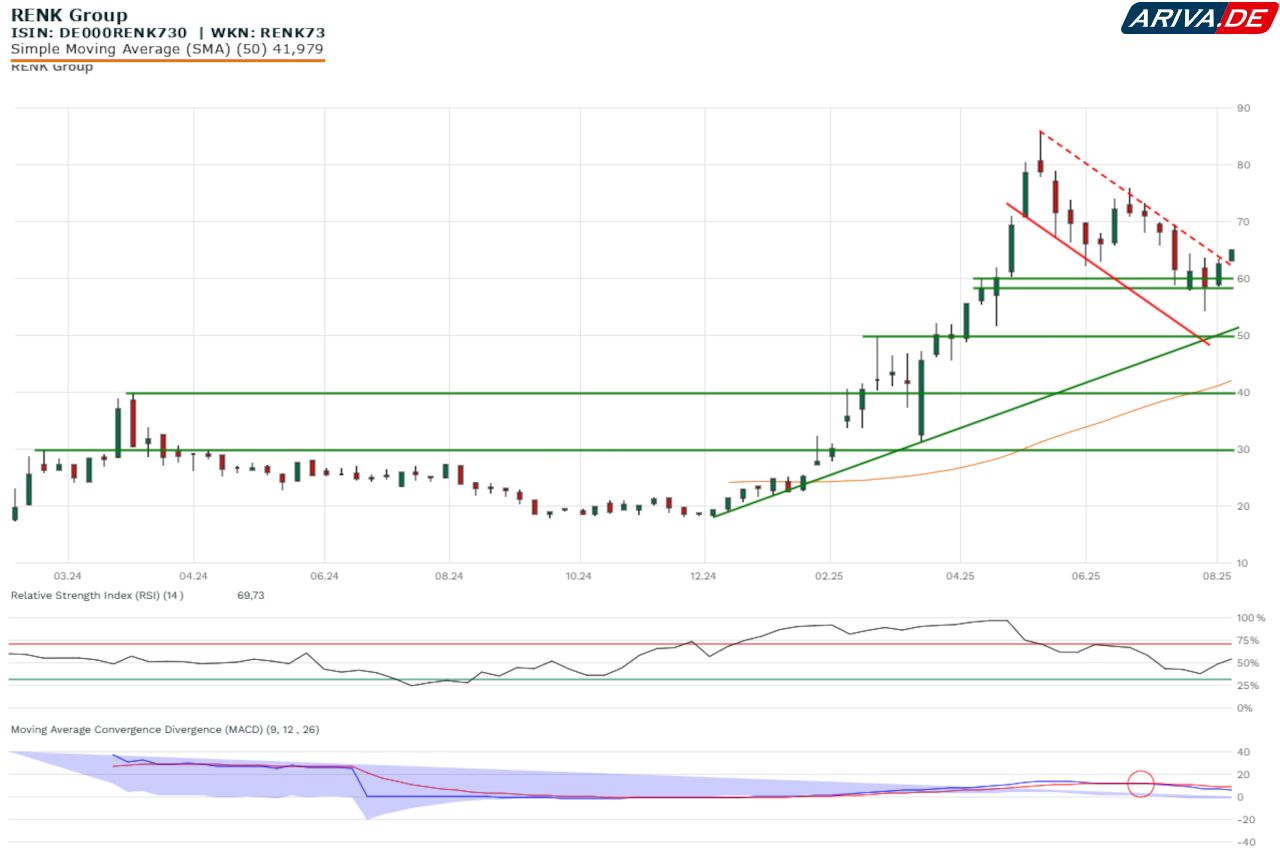The image size is (1280, 850).
Task: Click the ISIN: DE000RENK730 text
Action: coord(99,33)
